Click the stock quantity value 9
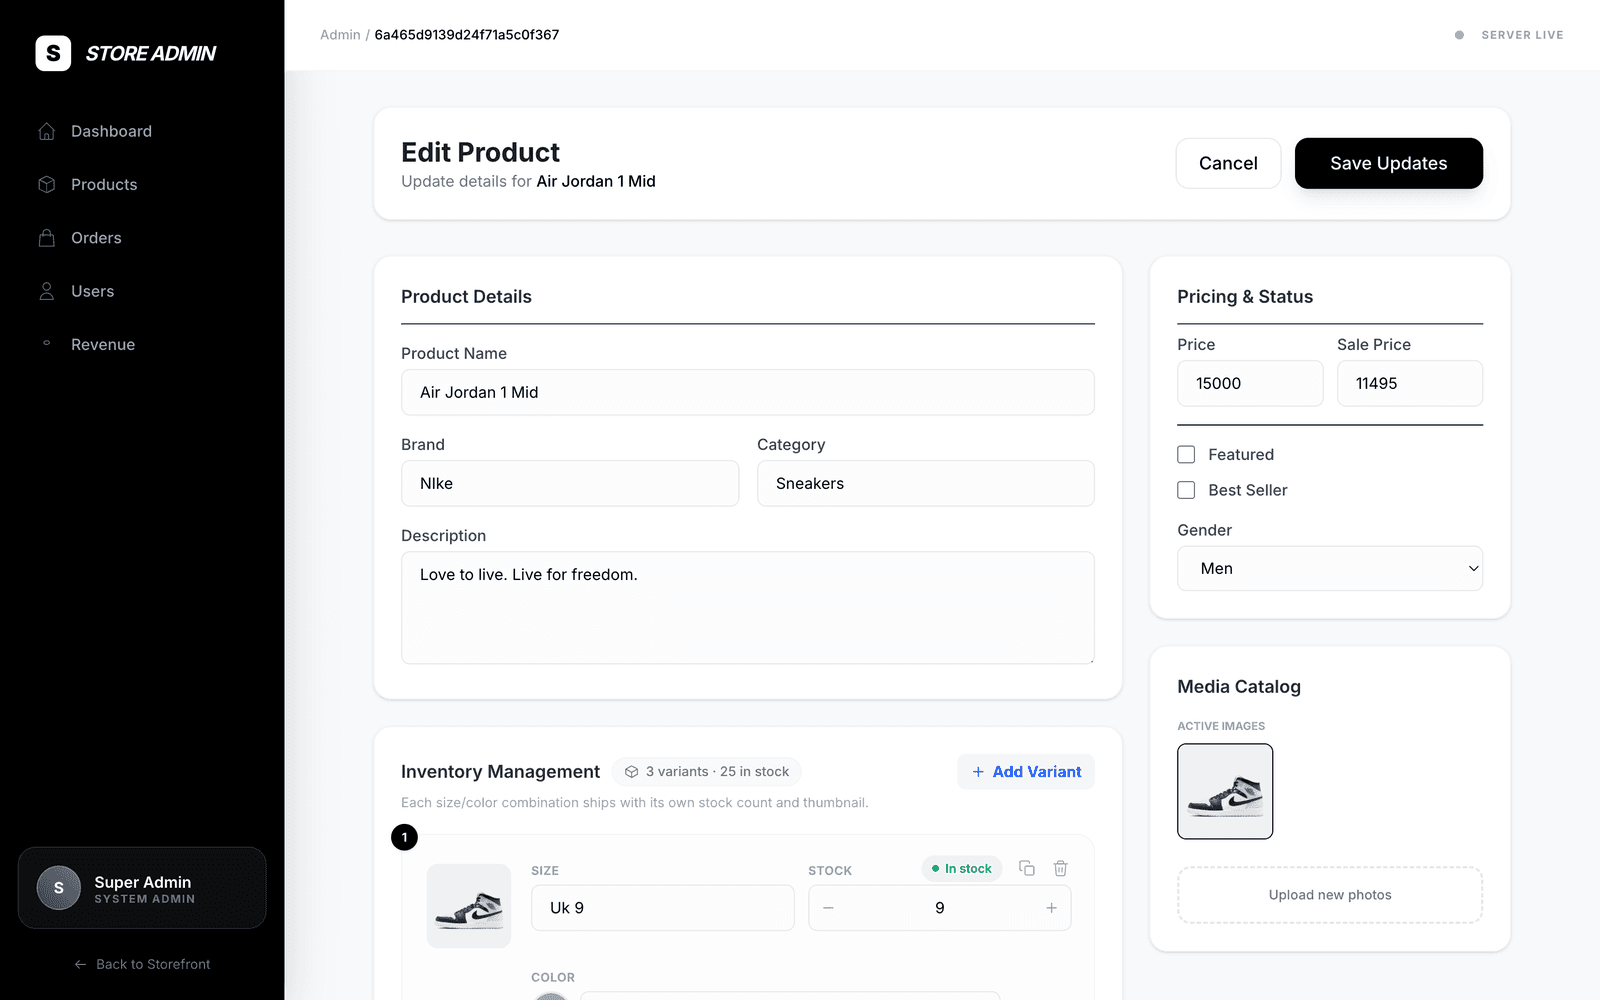Screen dimensions: 1600x1000 pyautogui.click(x=939, y=908)
